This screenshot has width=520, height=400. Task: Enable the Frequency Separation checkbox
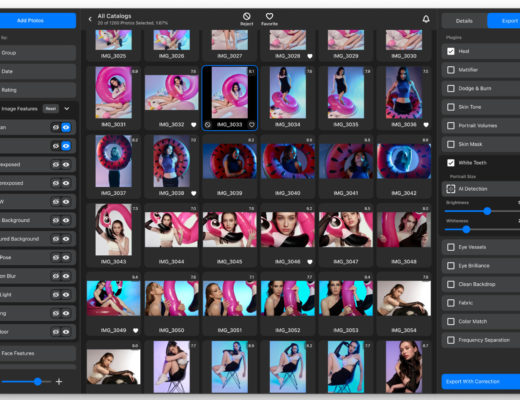451,340
